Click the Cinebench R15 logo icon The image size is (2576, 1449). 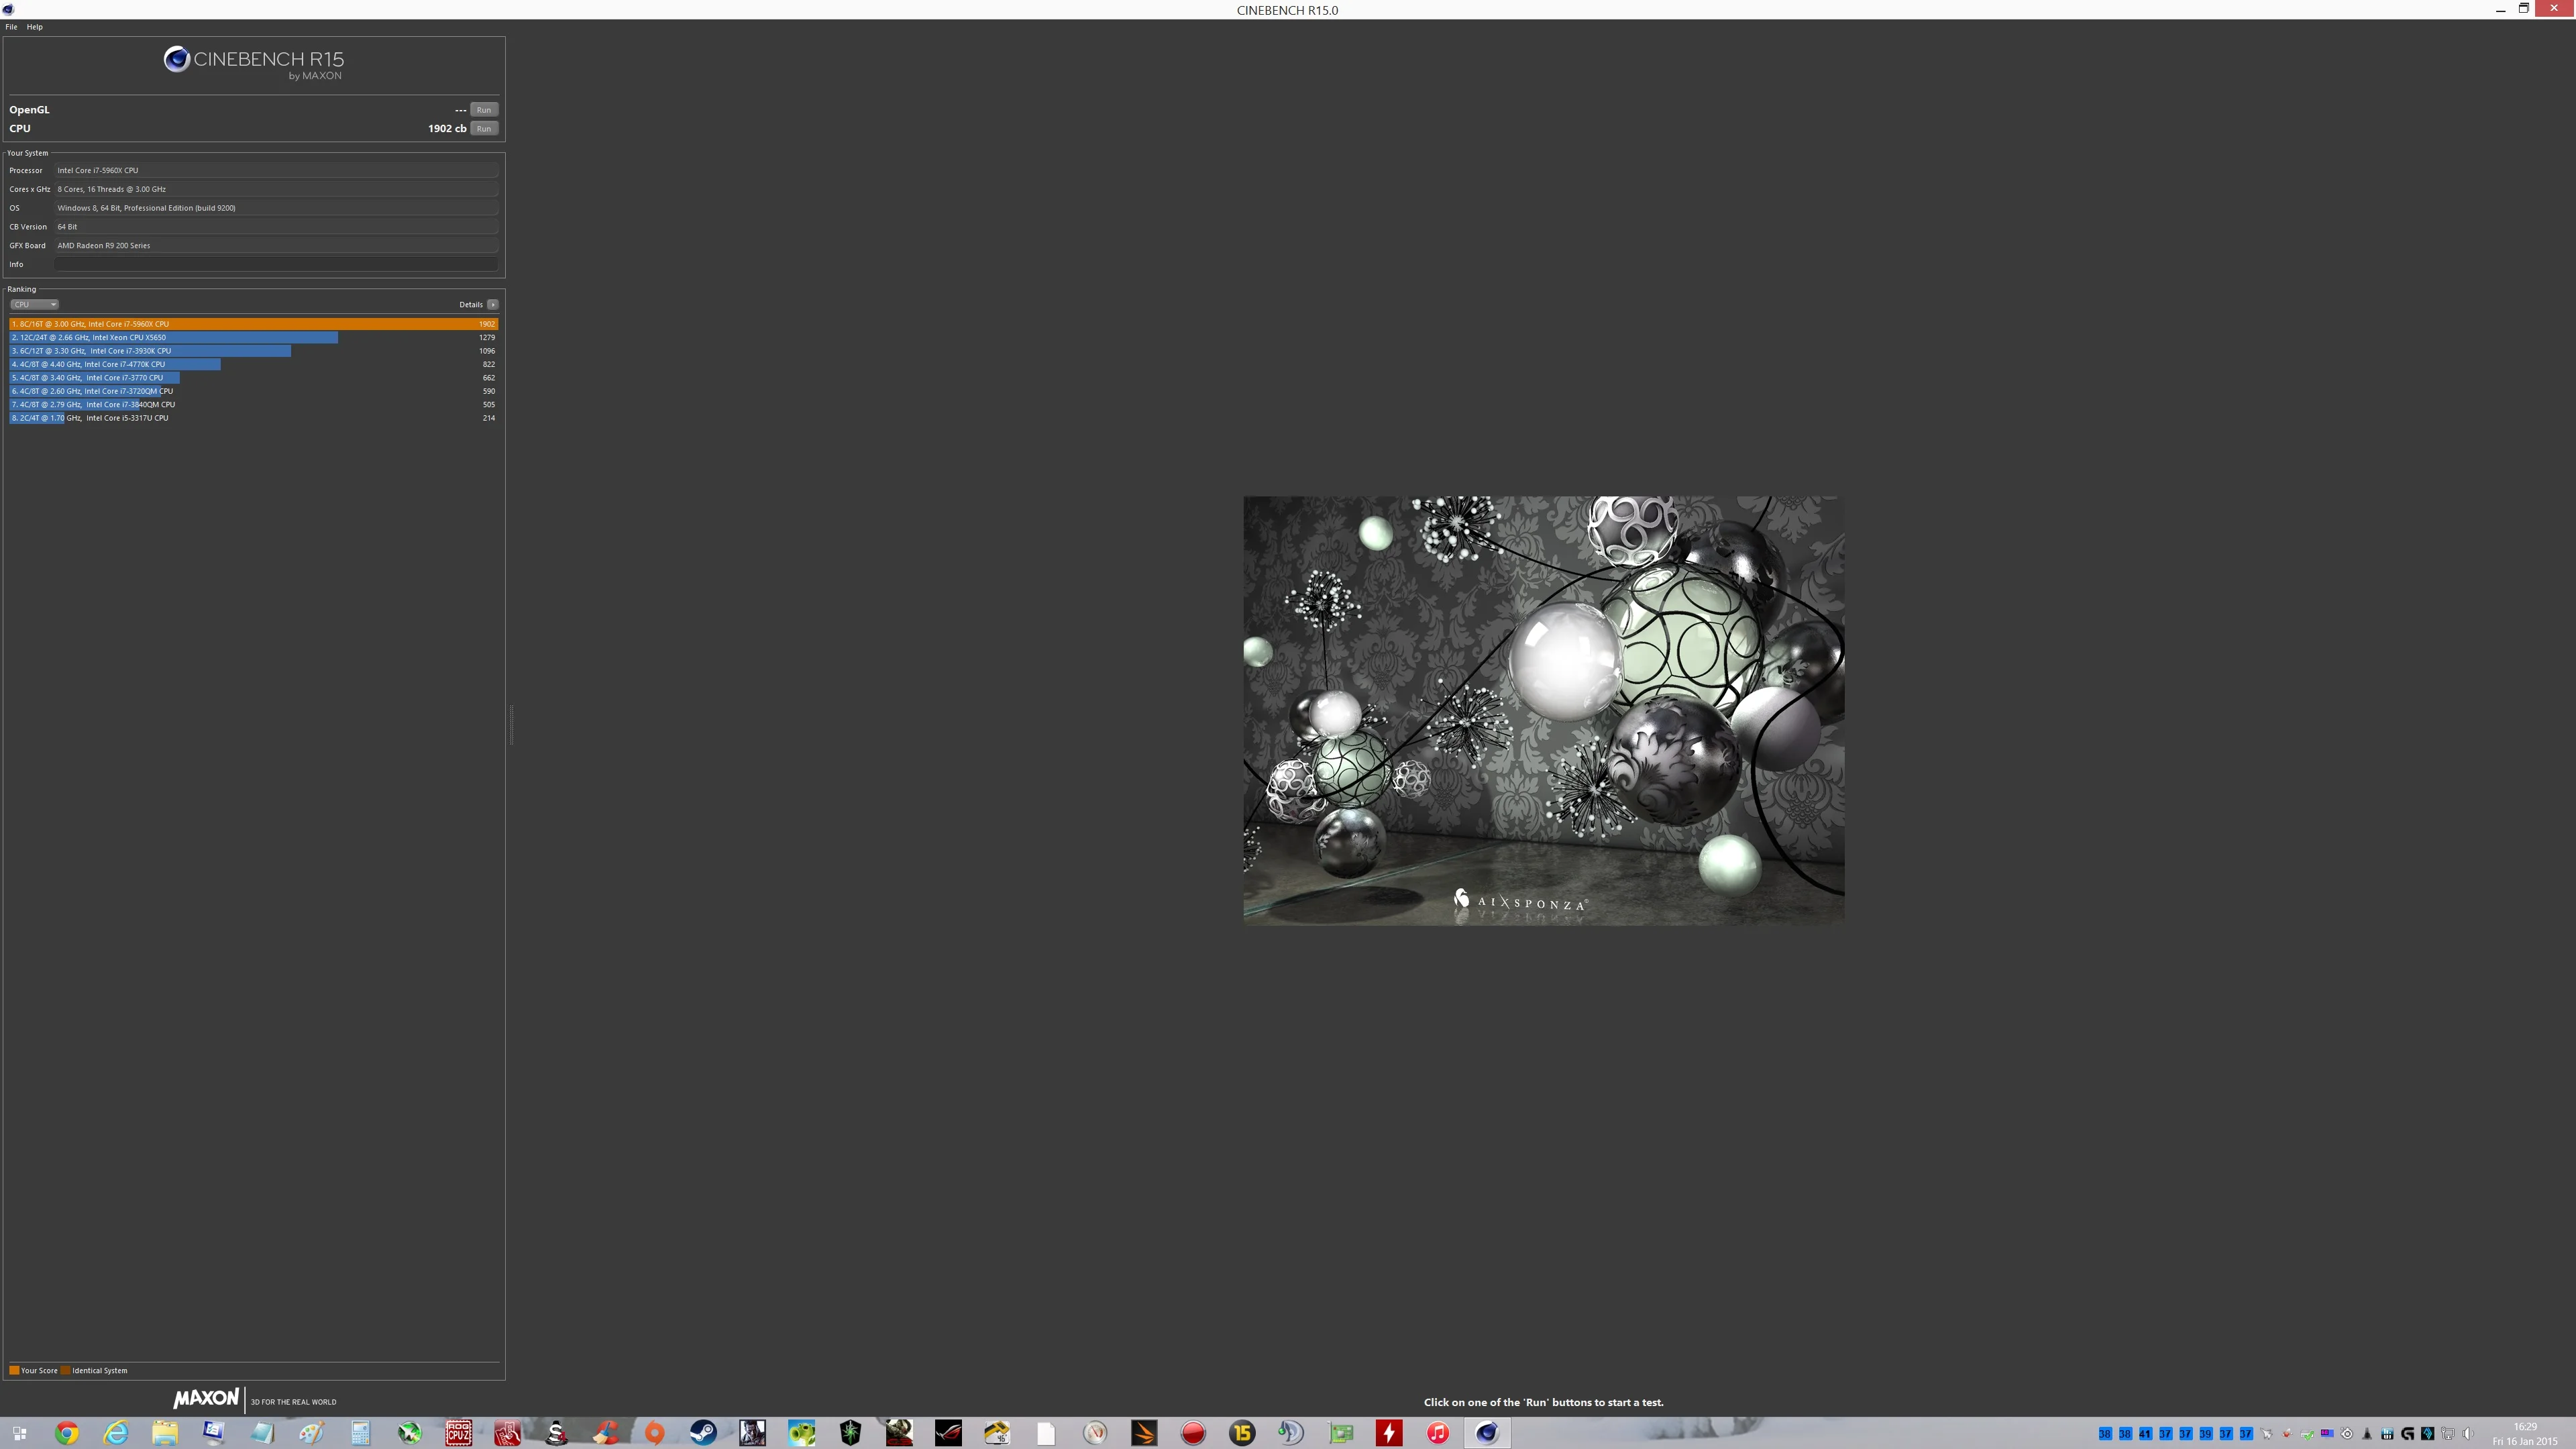(177, 60)
